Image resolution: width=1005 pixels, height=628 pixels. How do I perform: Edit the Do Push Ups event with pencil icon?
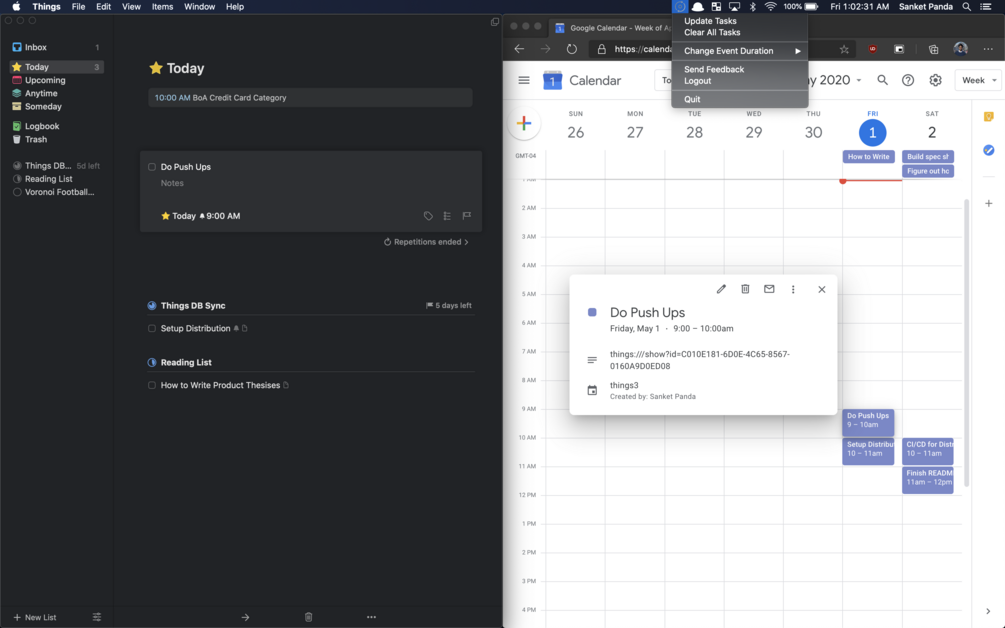tap(721, 290)
